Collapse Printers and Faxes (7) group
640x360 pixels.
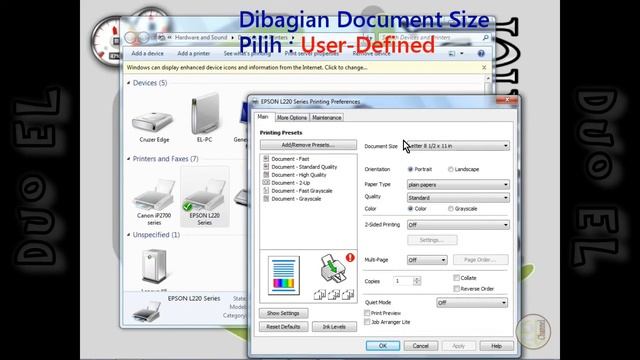129,159
